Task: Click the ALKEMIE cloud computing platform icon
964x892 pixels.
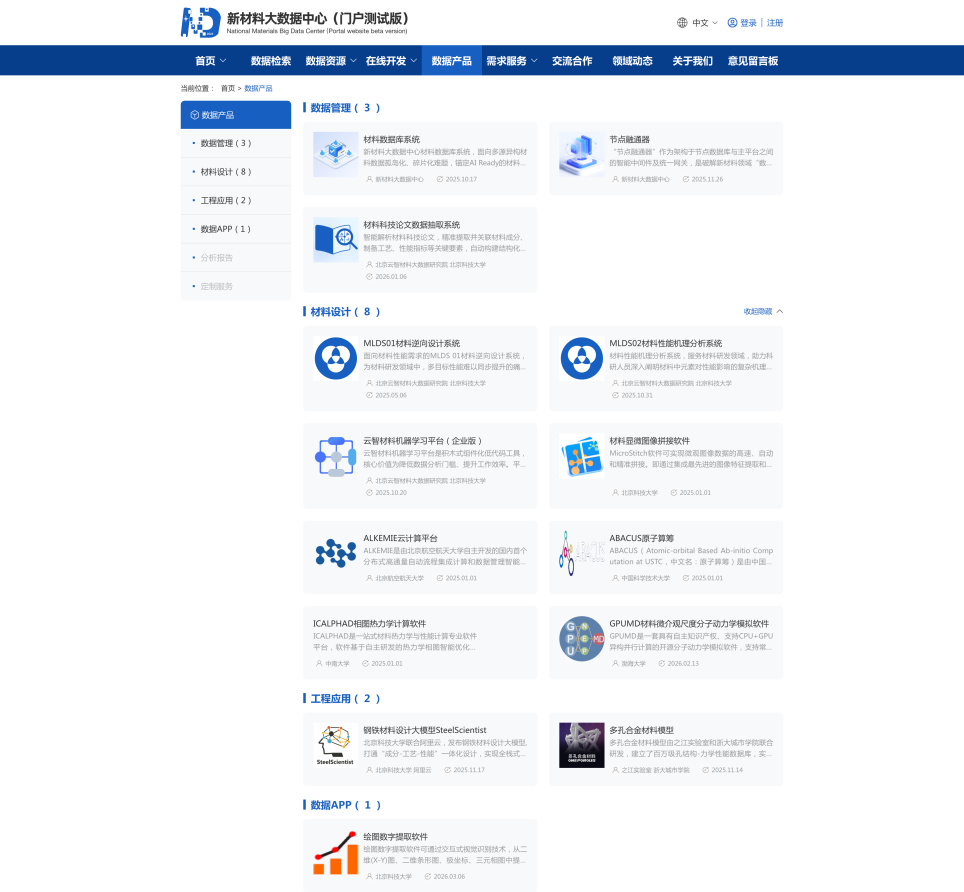Action: click(x=335, y=552)
